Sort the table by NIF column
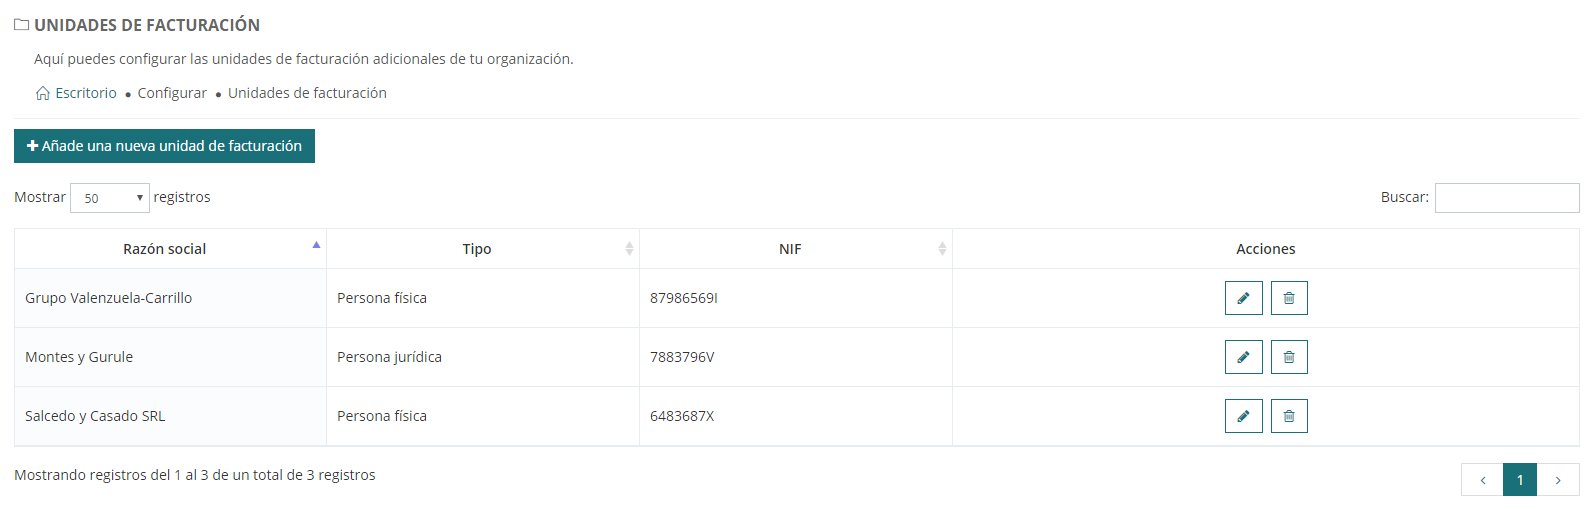1593x509 pixels. point(790,249)
